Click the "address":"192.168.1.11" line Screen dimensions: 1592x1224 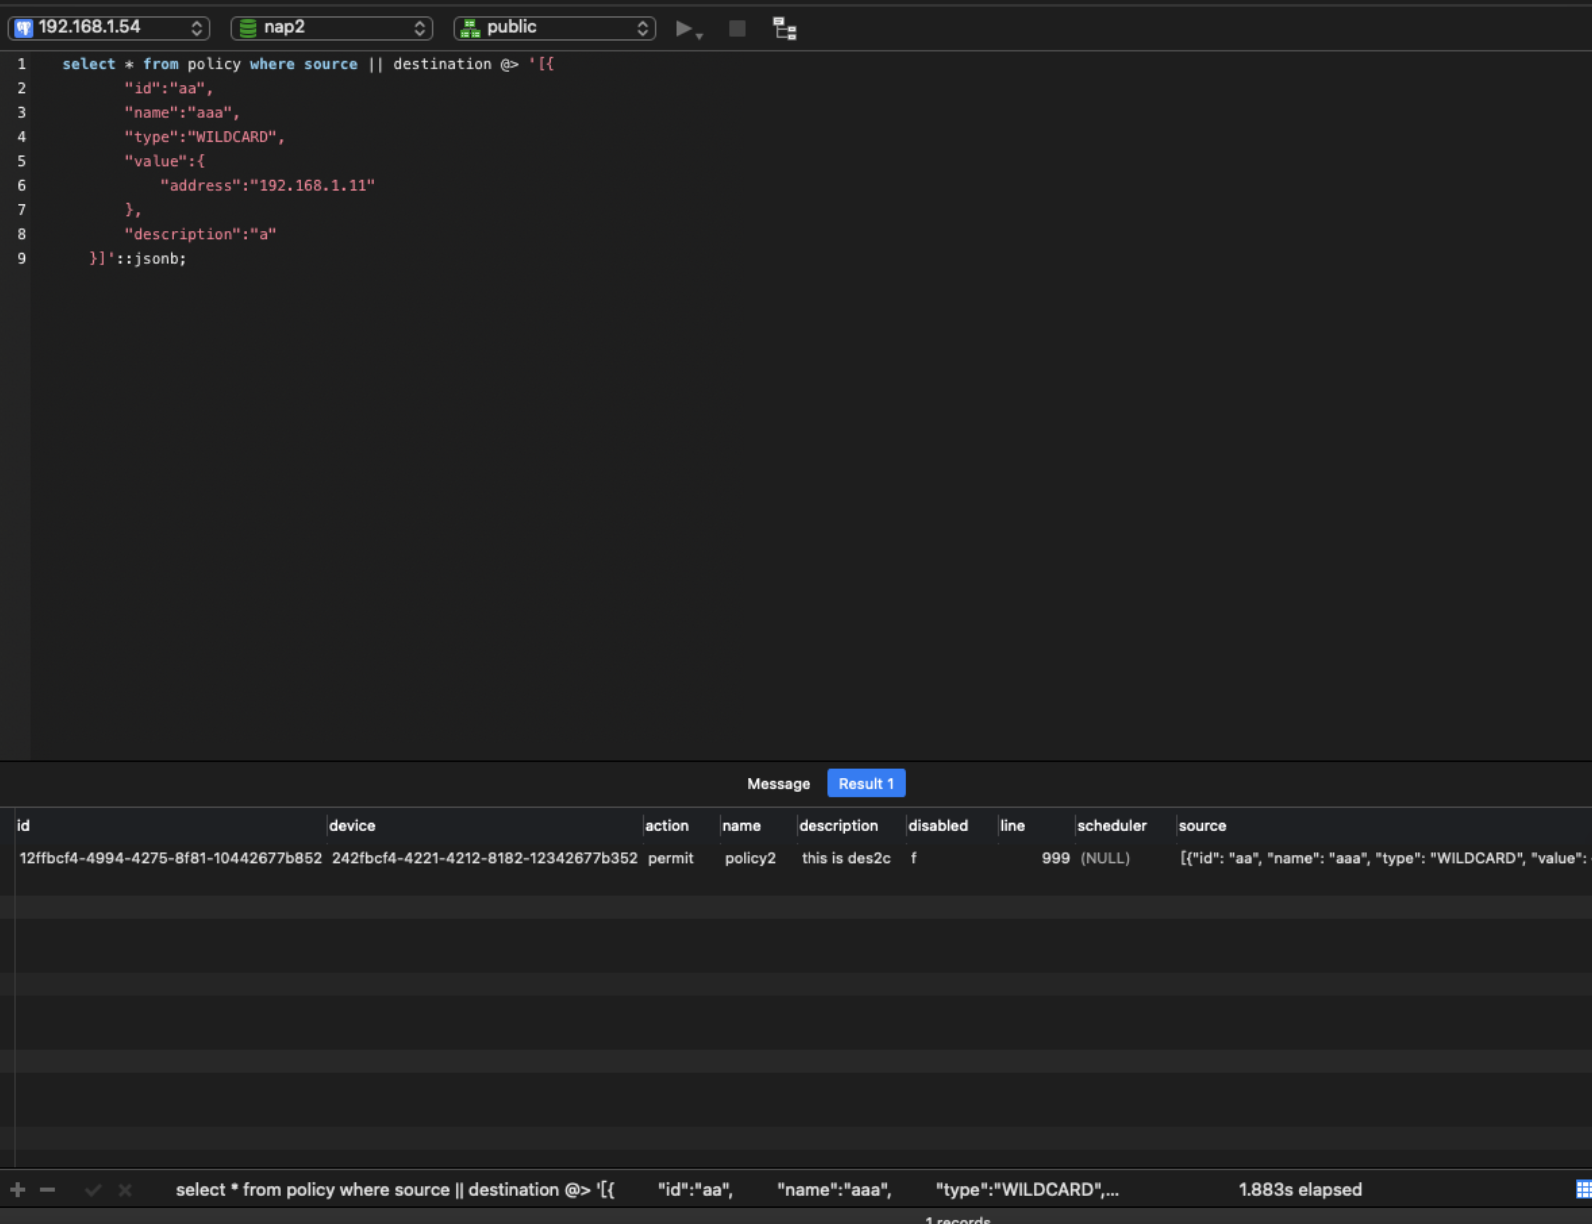(267, 185)
